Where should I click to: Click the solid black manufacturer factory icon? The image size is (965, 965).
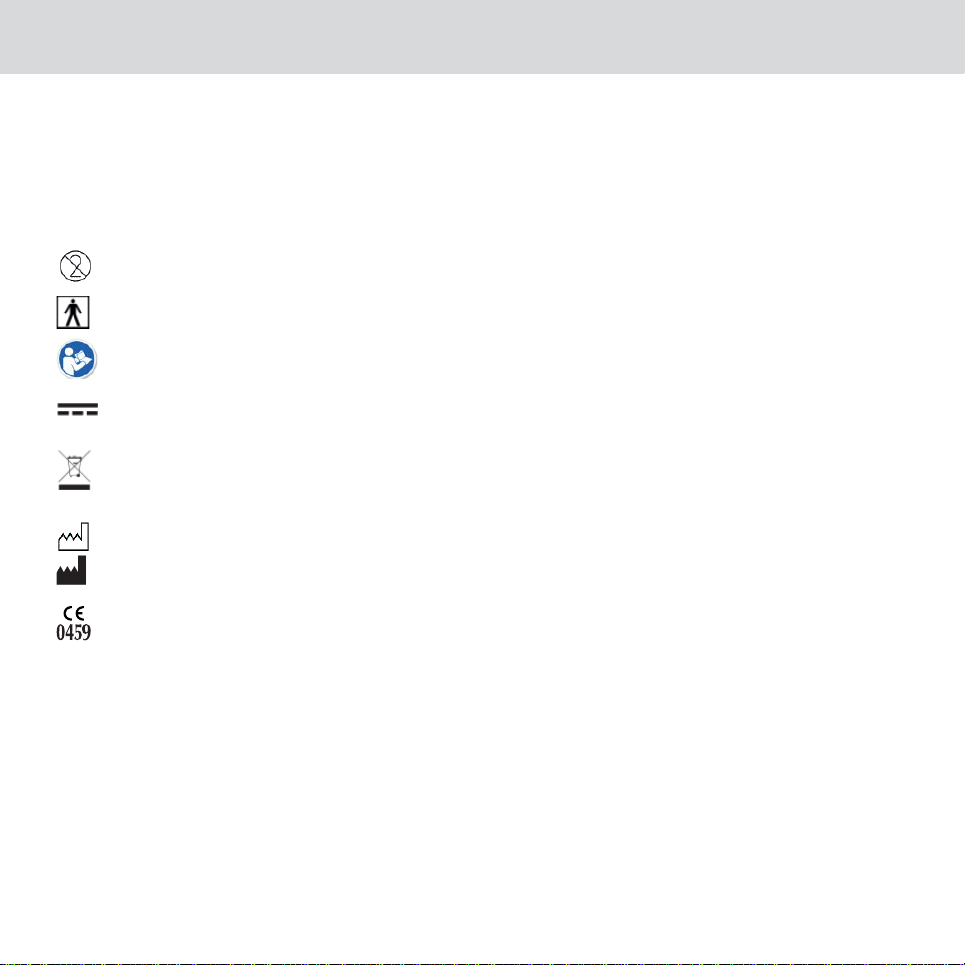pos(71,570)
